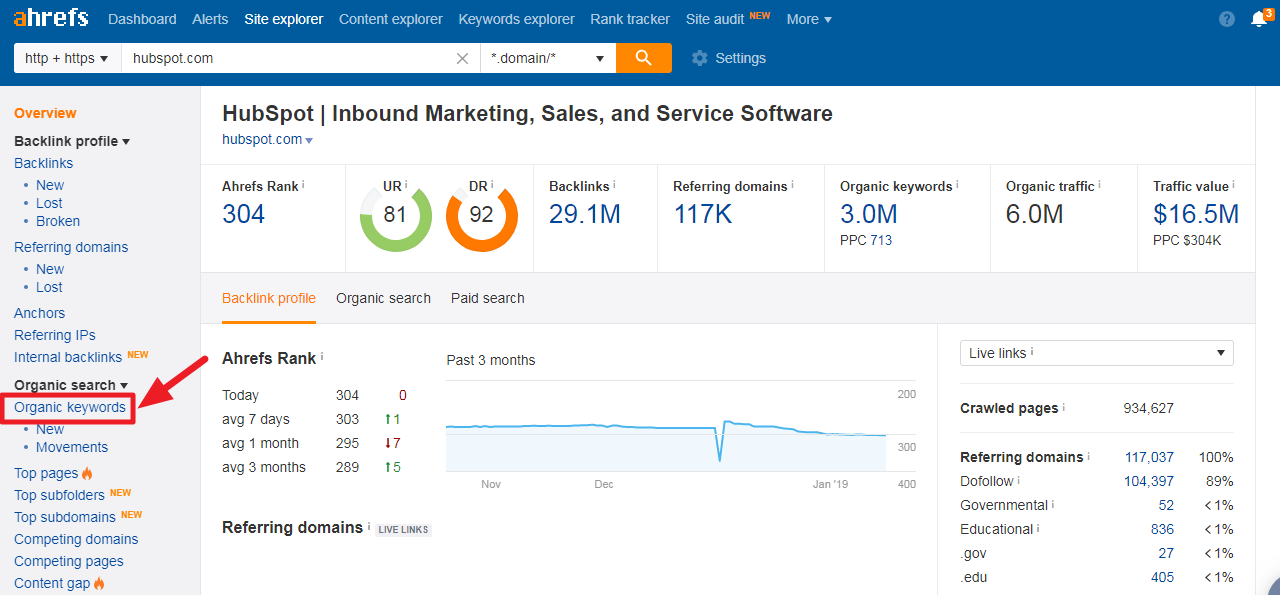Open Competing domains in the sidebar

(x=76, y=539)
